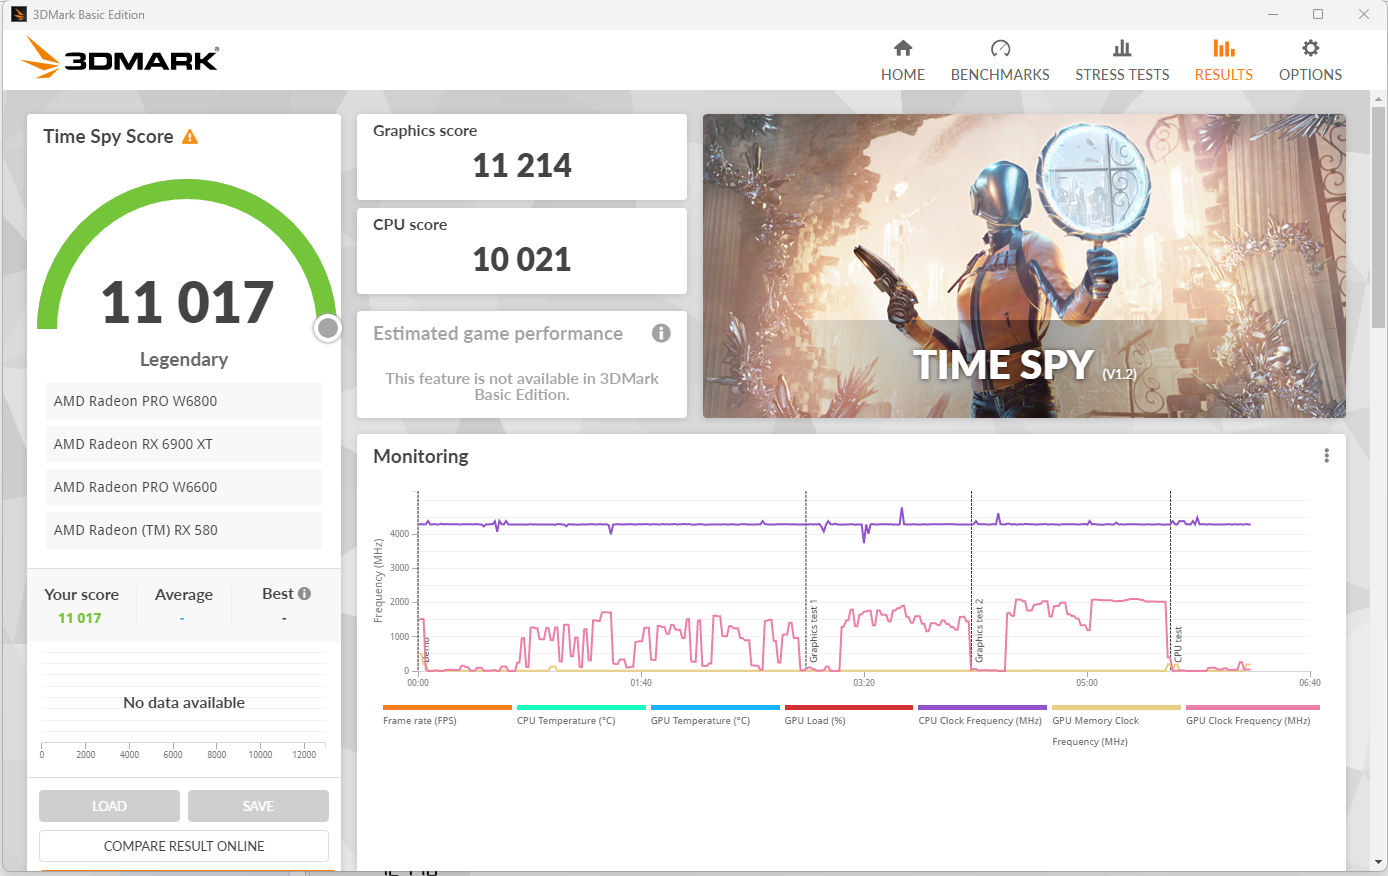Click the Time Spy score 11 017
1388x876 pixels.
(187, 302)
